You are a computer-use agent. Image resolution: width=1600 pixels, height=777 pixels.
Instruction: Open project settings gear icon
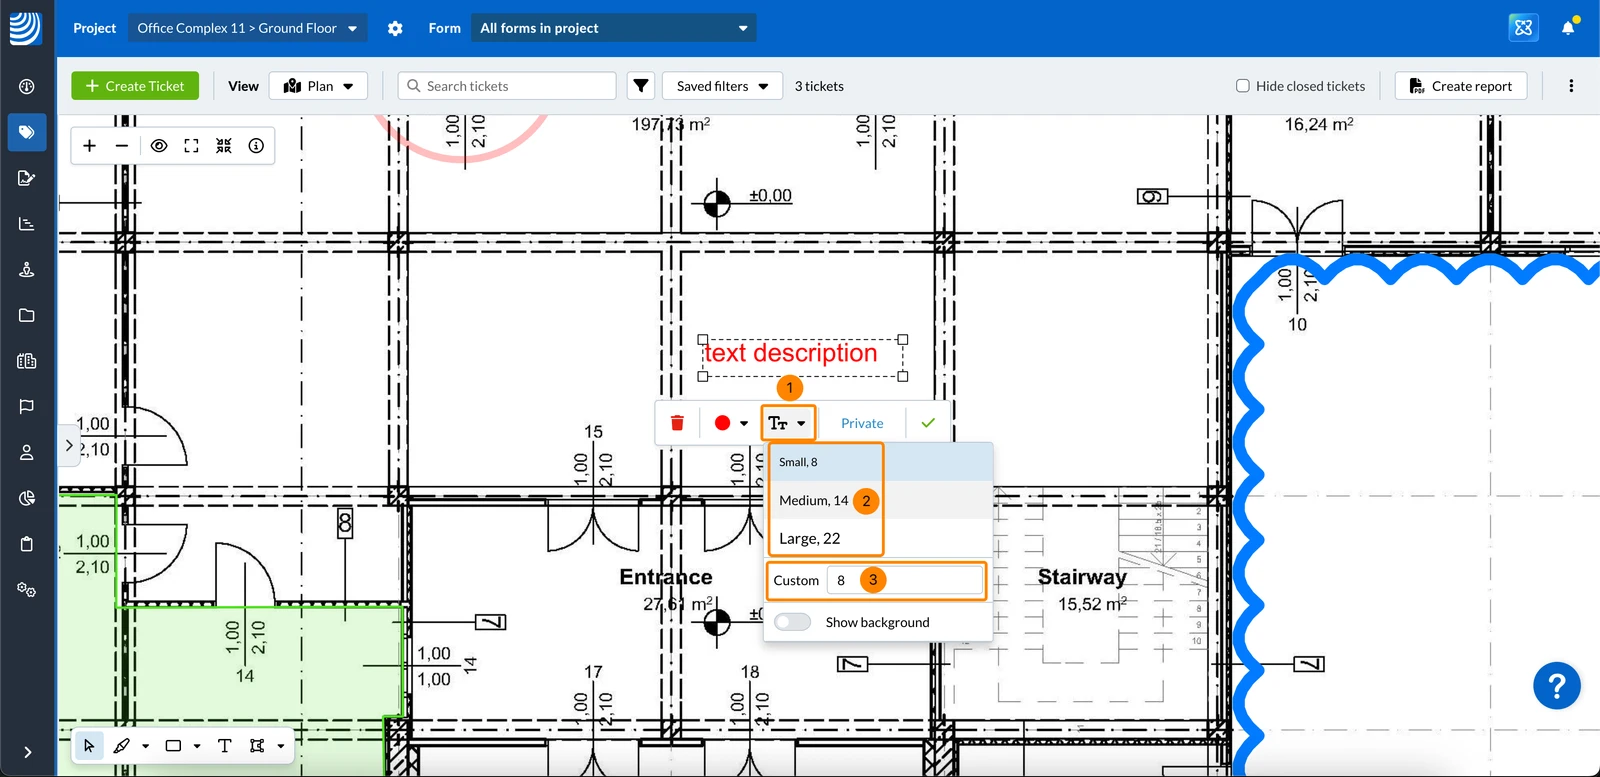tap(395, 28)
